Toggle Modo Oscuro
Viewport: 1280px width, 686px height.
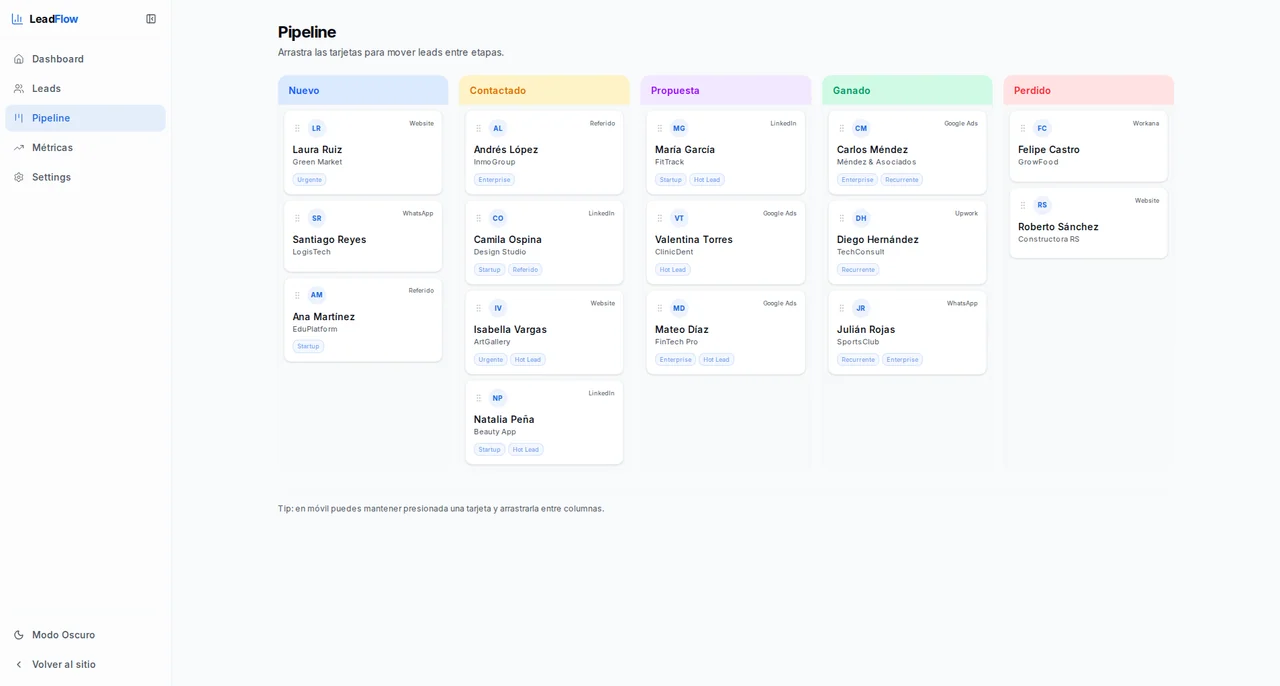pyautogui.click(x=85, y=635)
